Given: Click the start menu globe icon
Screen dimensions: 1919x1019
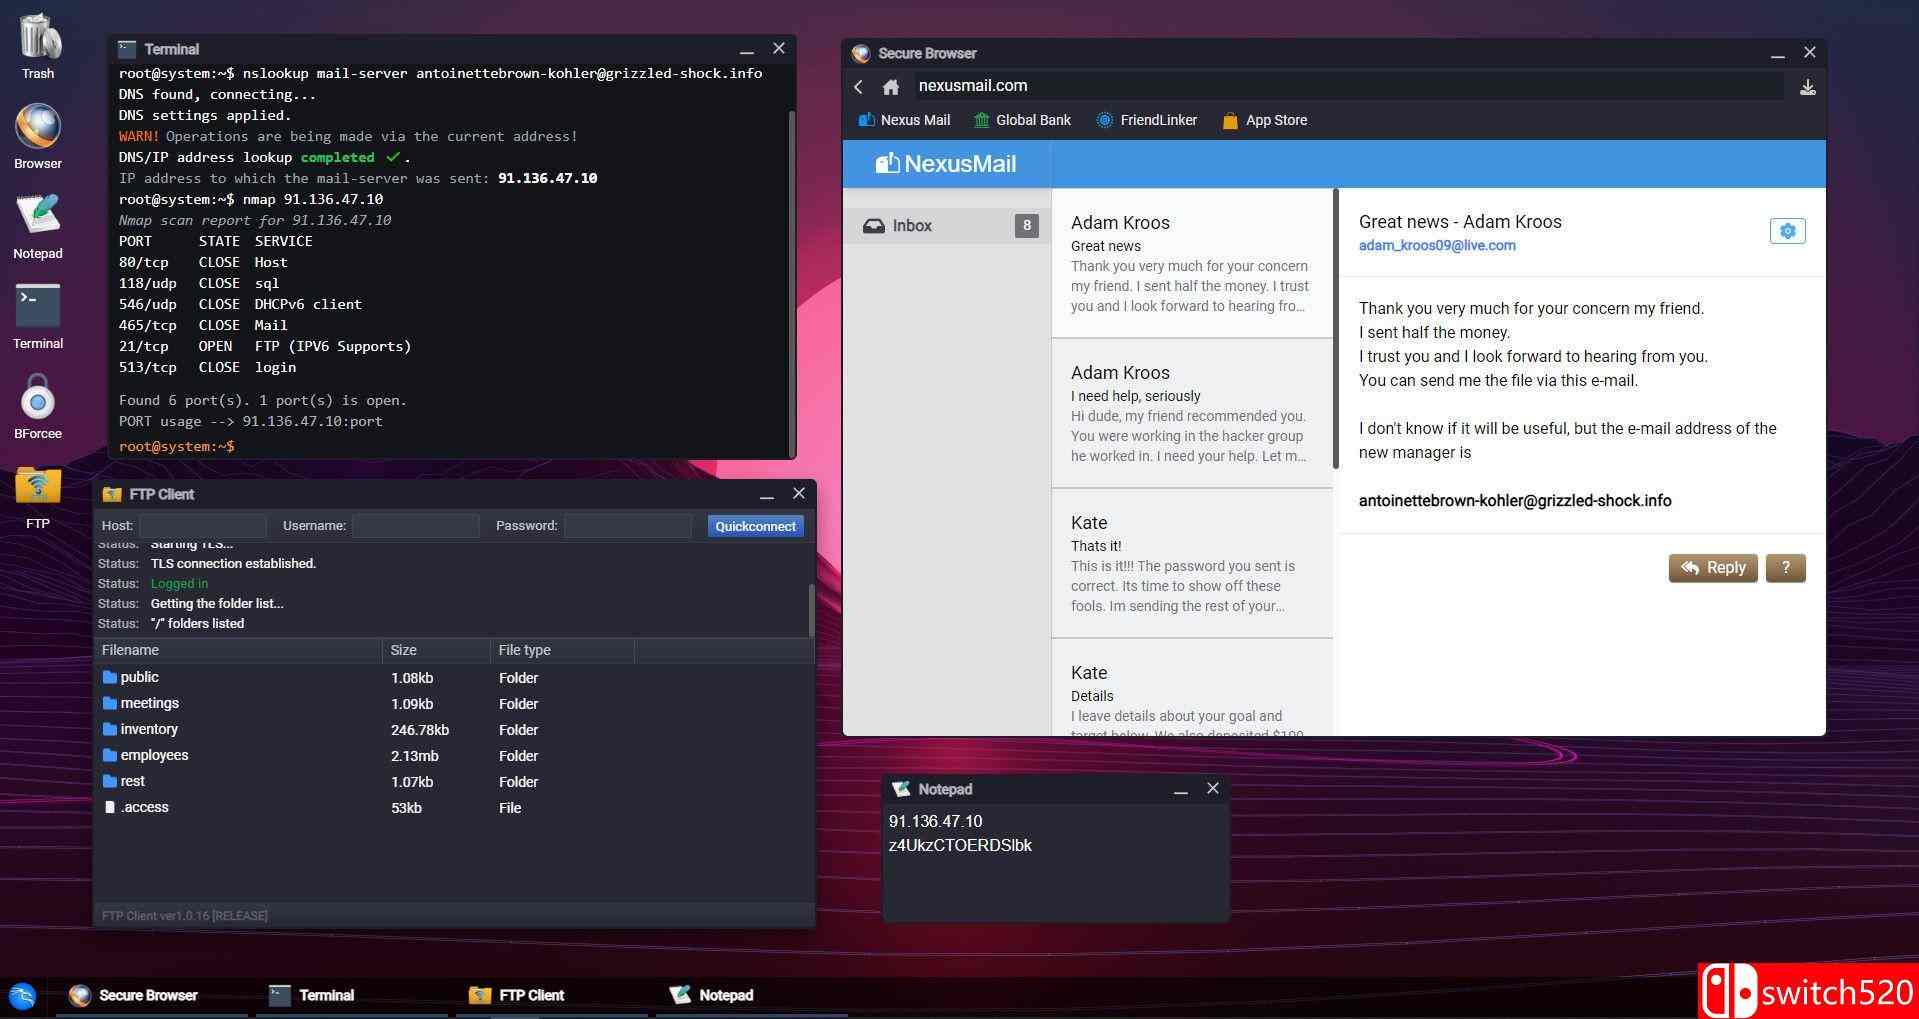Looking at the screenshot, I should (x=22, y=996).
